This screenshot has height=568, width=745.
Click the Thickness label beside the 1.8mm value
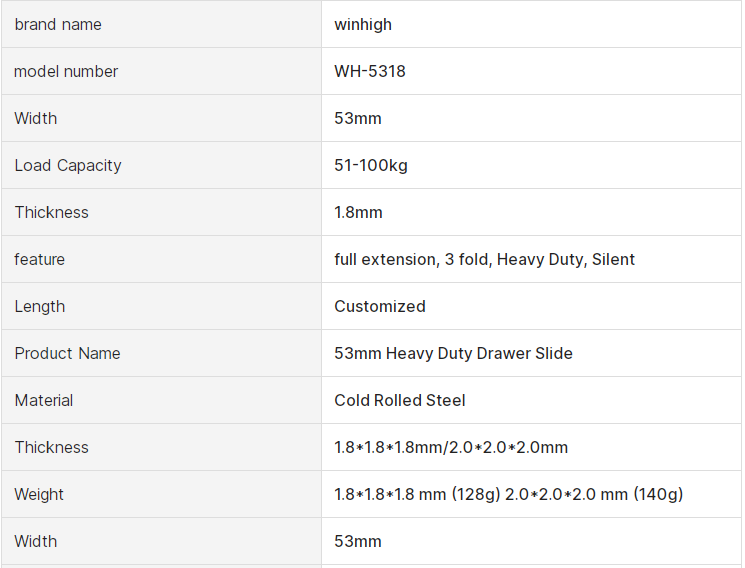[51, 212]
